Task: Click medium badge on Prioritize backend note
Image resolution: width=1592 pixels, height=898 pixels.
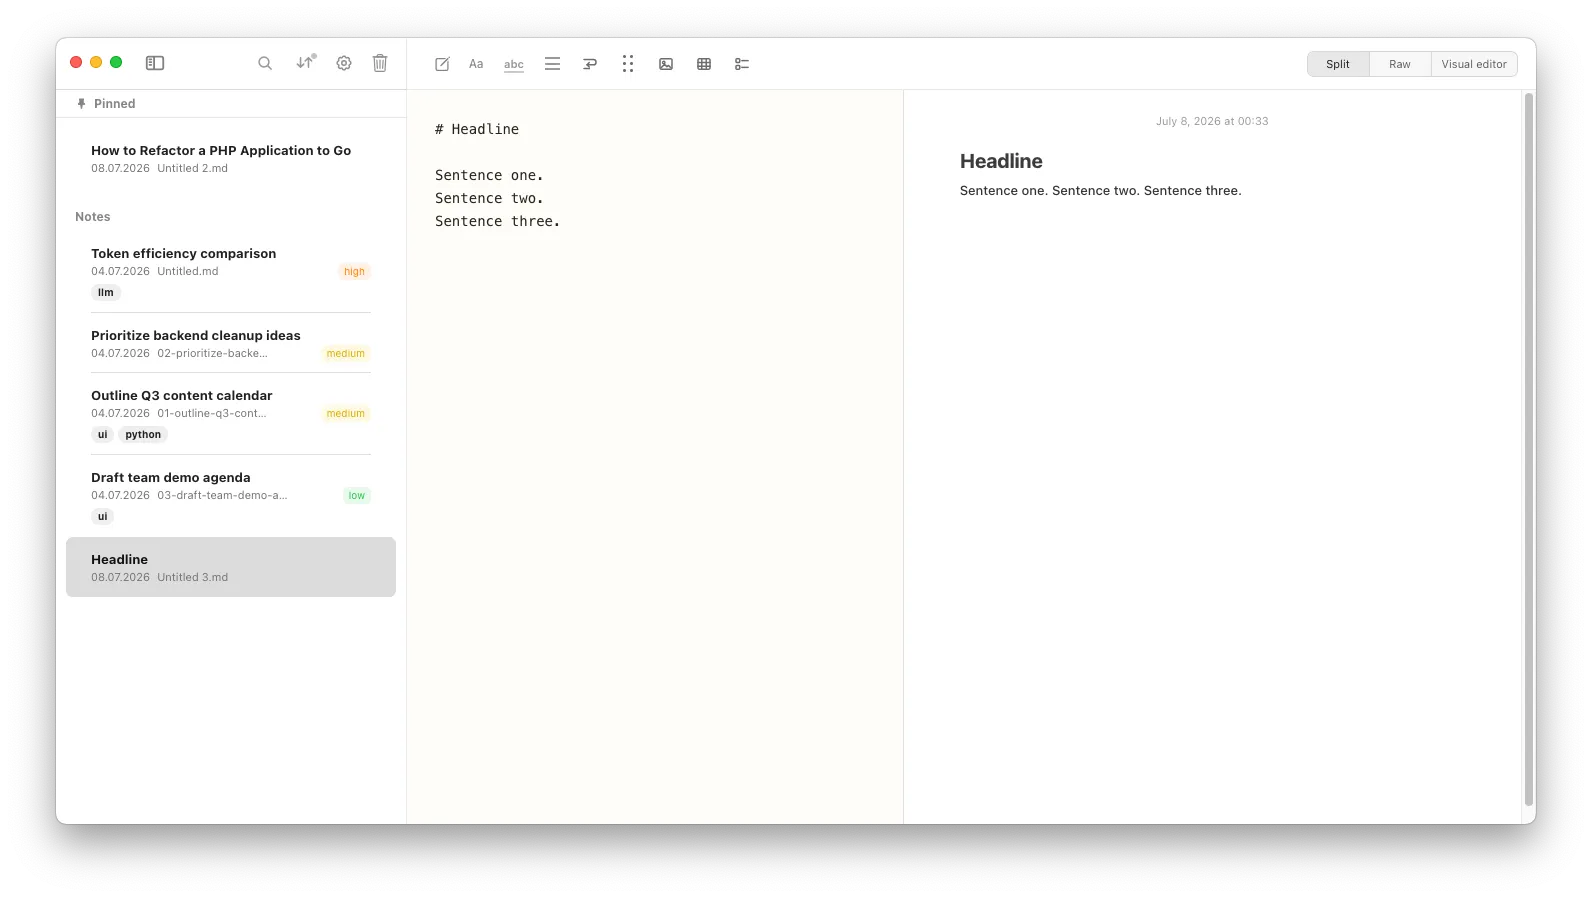Action: click(x=346, y=353)
